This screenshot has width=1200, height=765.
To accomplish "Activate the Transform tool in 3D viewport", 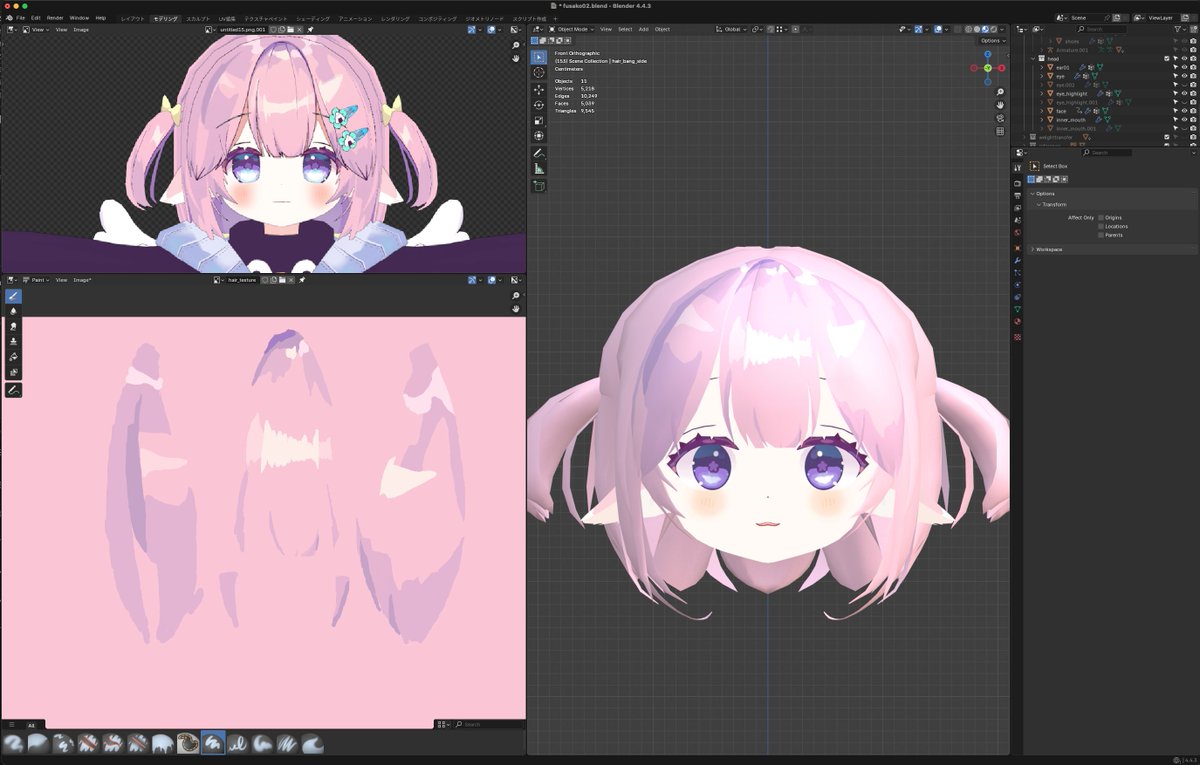I will pyautogui.click(x=539, y=135).
